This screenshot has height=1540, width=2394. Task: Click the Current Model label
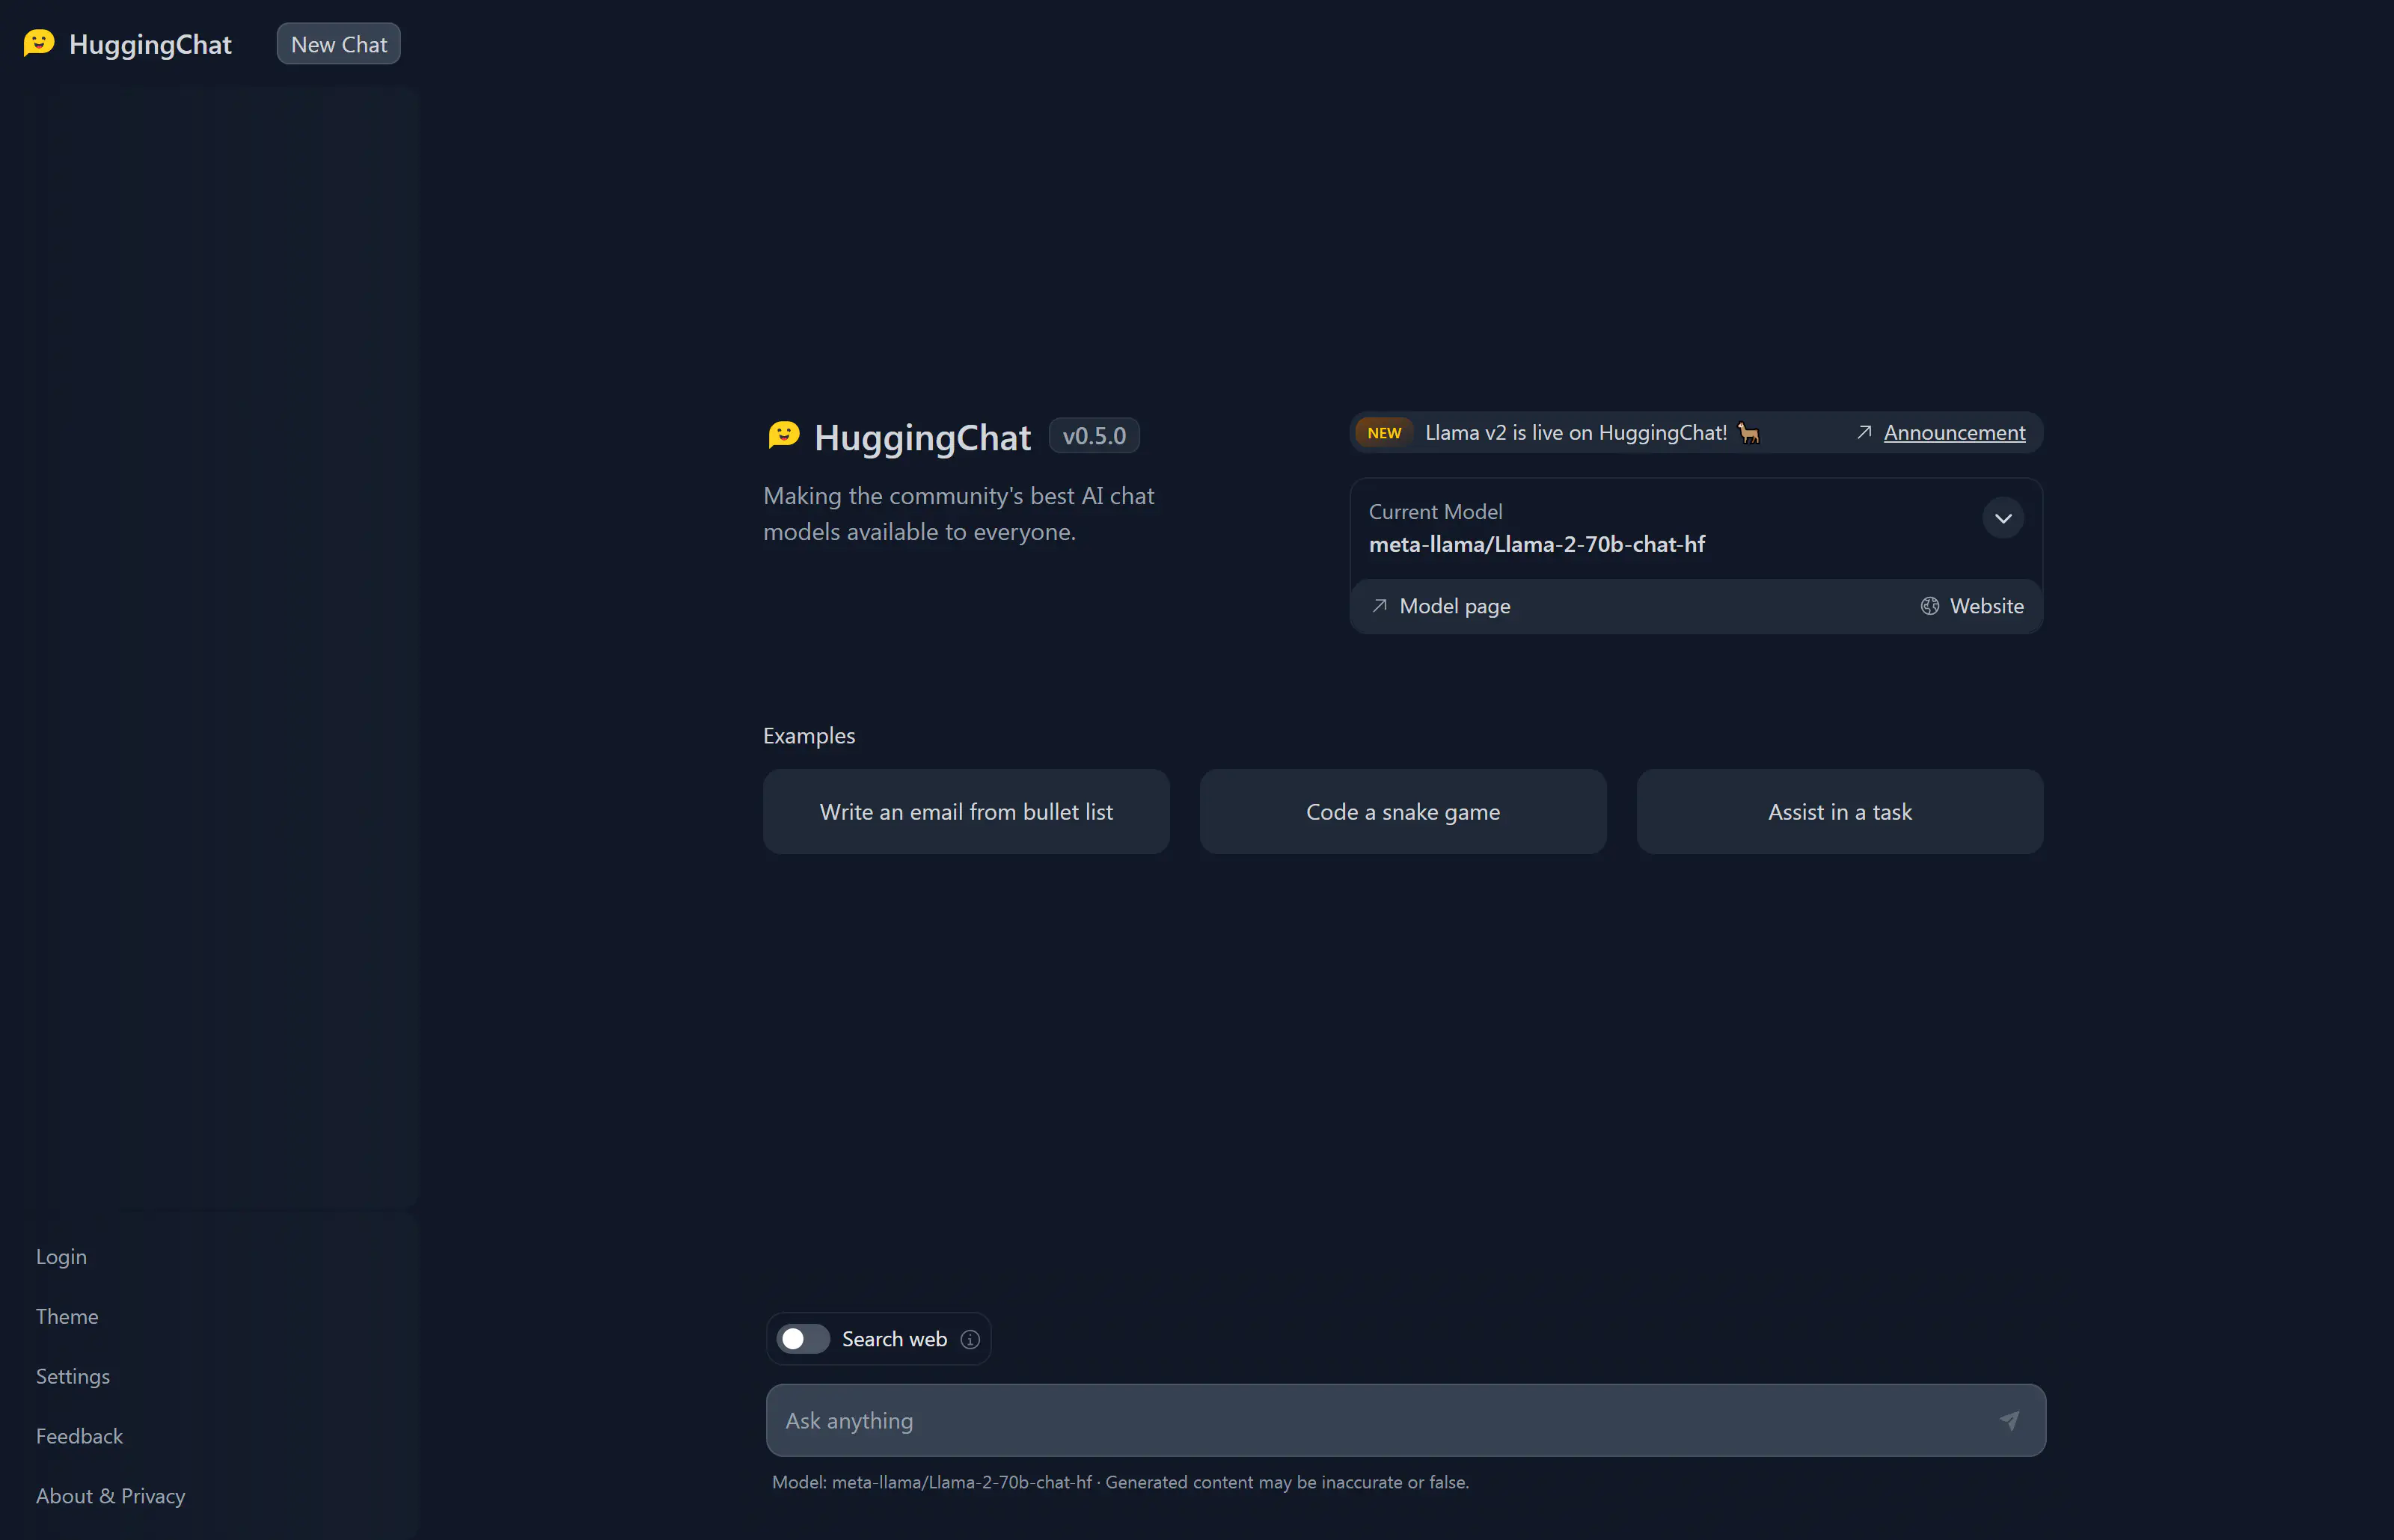tap(1435, 511)
